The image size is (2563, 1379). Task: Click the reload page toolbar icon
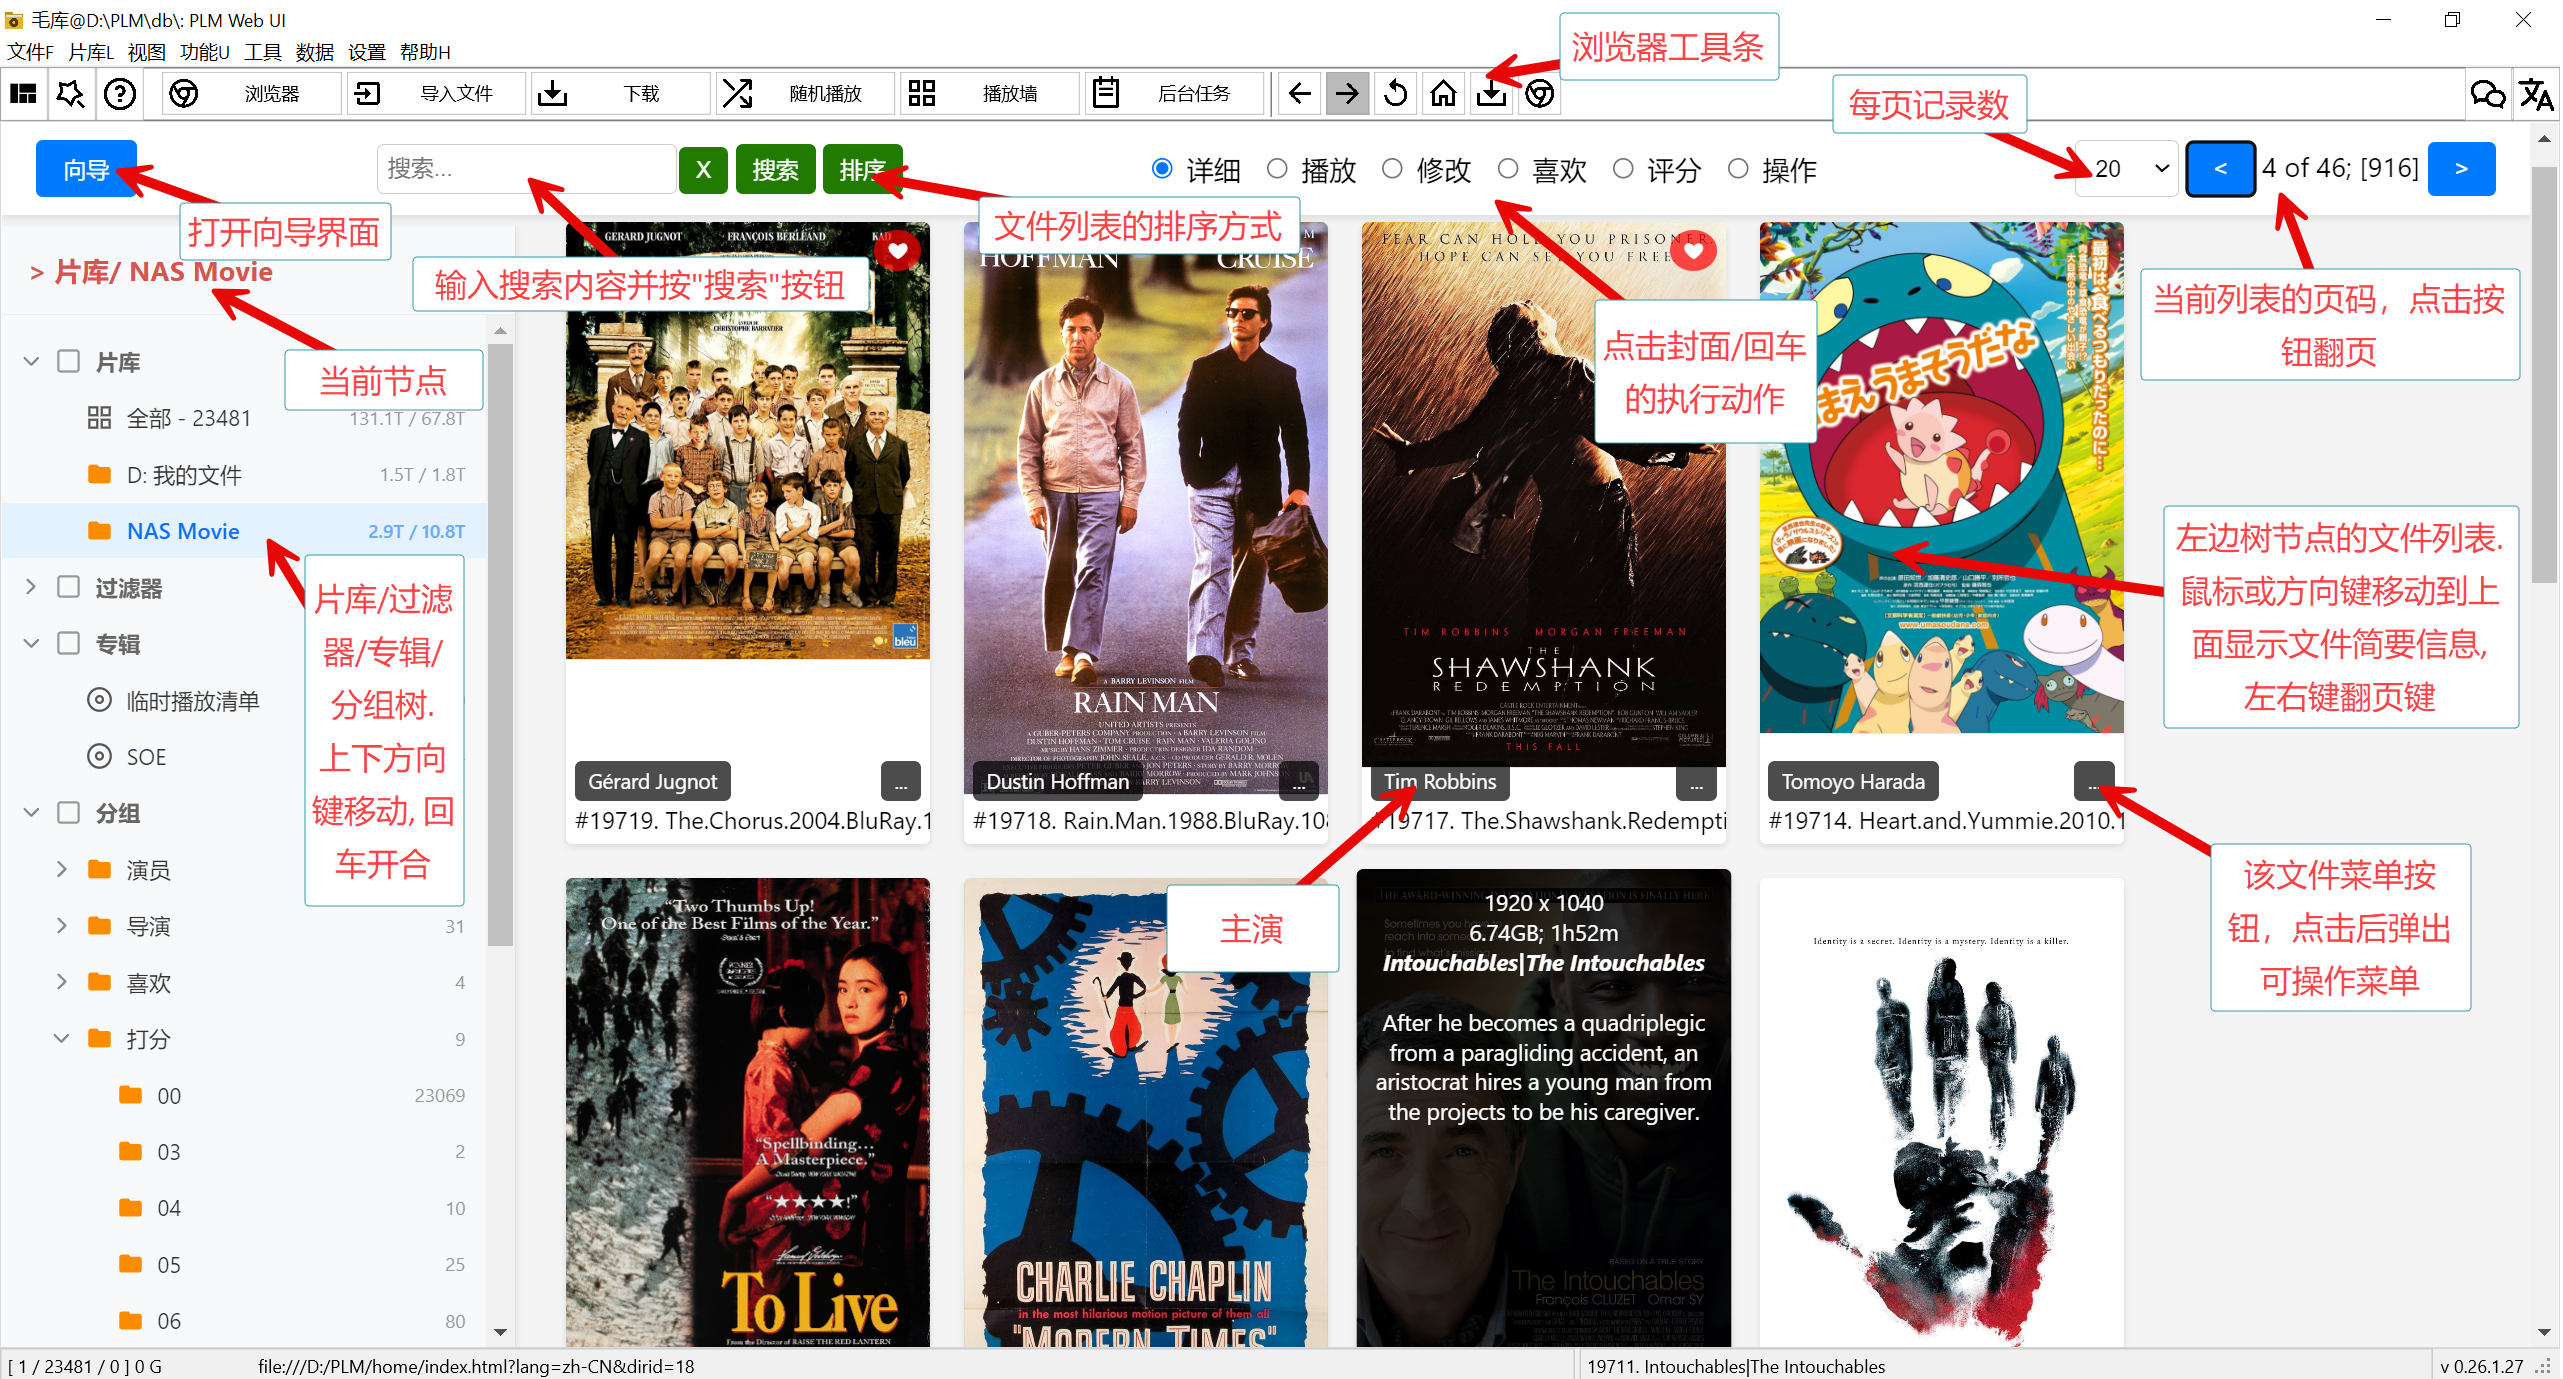[x=1395, y=94]
